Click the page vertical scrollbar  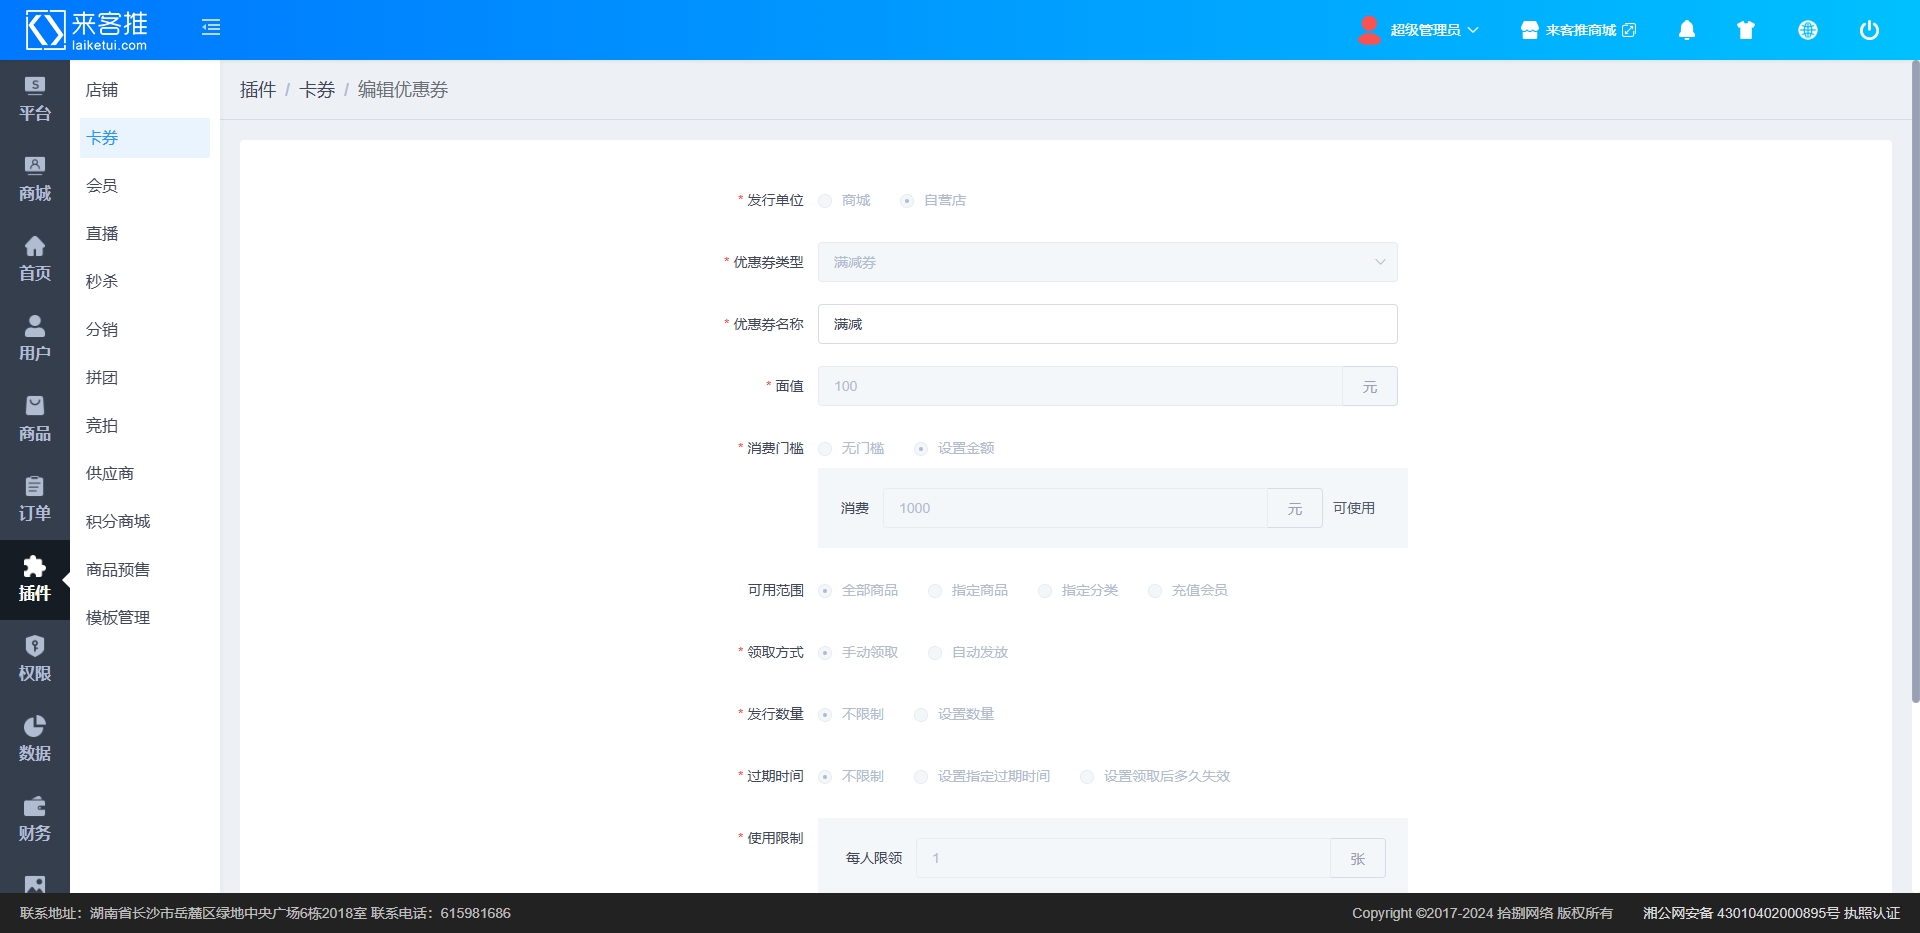pos(1914,380)
